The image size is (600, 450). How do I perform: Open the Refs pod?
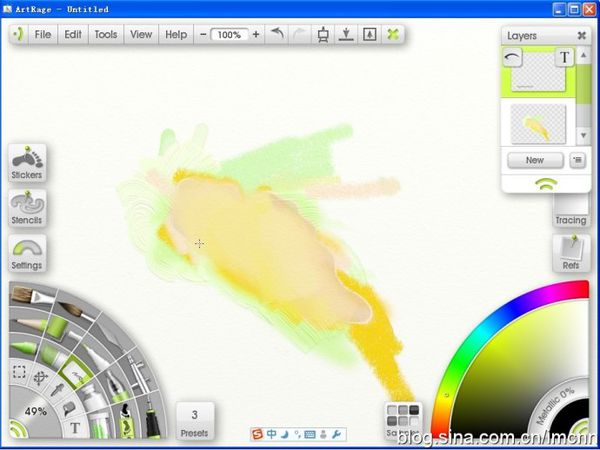coord(571,253)
